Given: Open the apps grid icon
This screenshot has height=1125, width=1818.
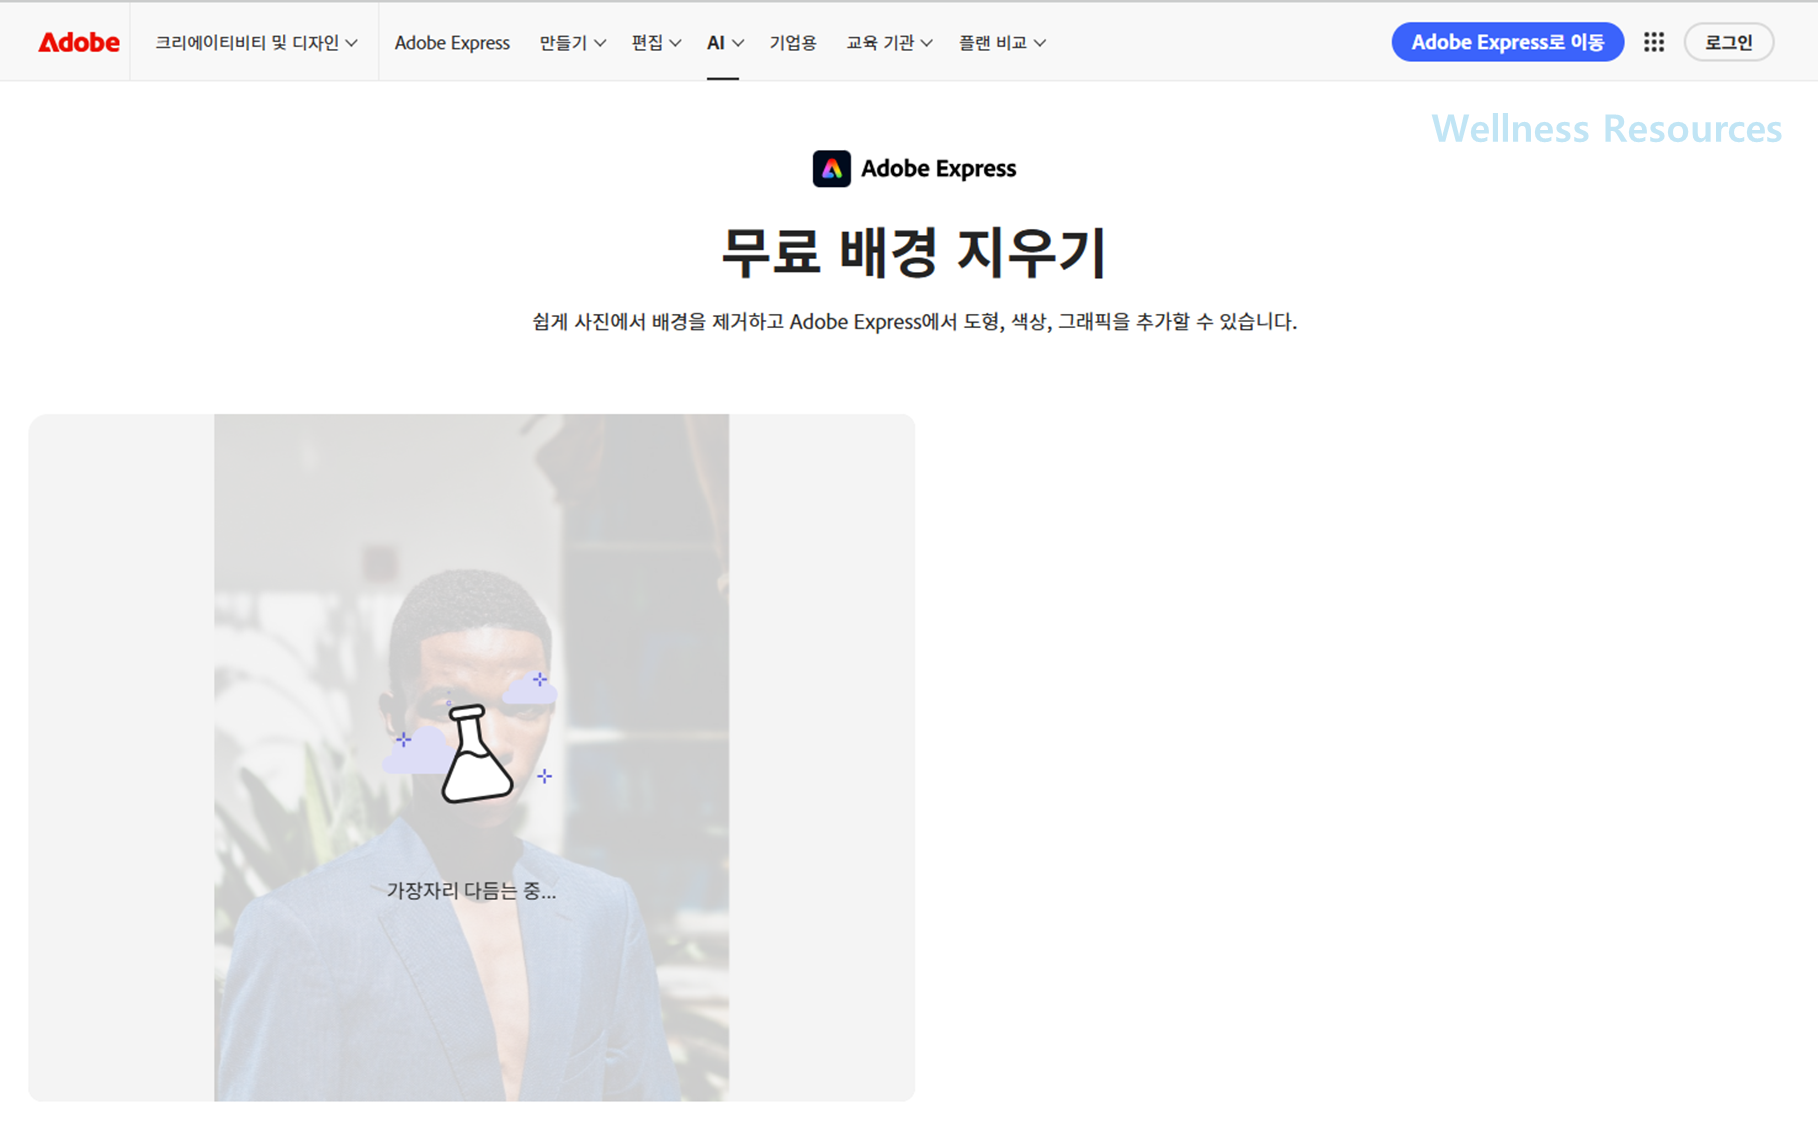Looking at the screenshot, I should 1654,42.
